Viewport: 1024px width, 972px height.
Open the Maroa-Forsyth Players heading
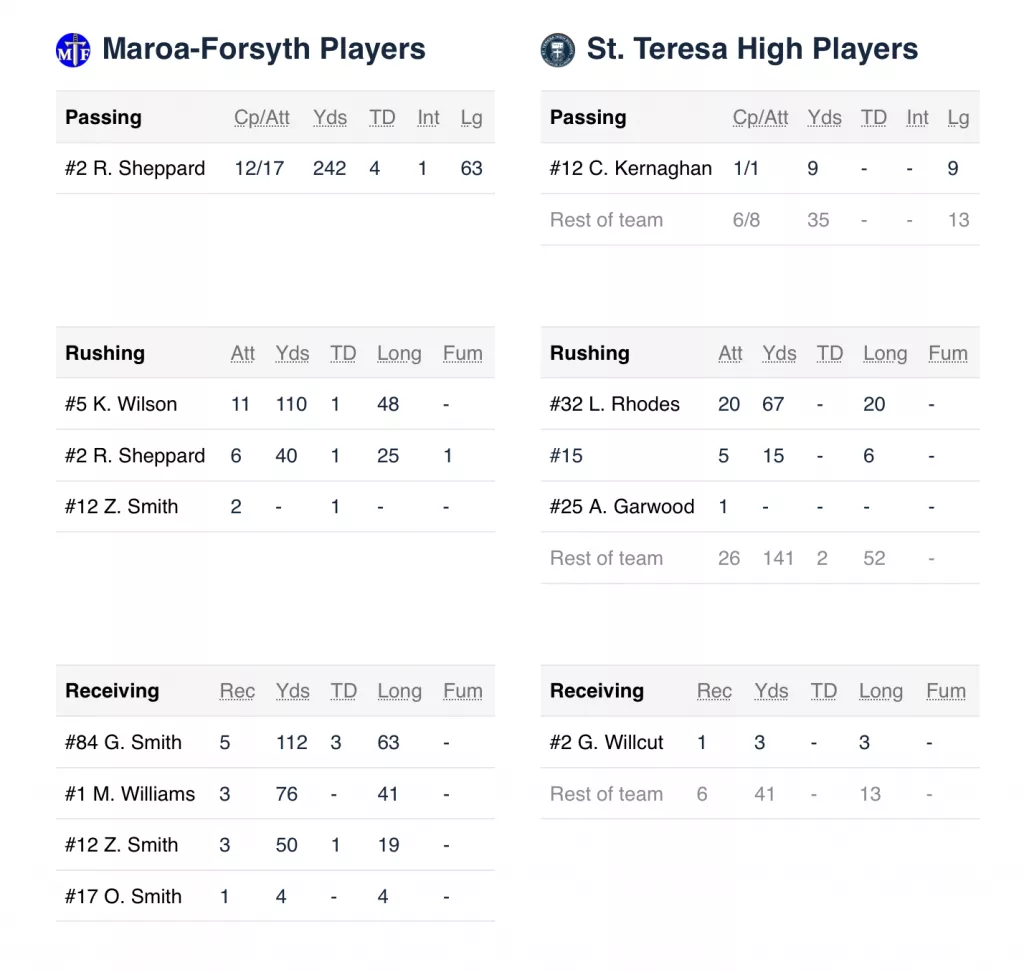(x=264, y=49)
